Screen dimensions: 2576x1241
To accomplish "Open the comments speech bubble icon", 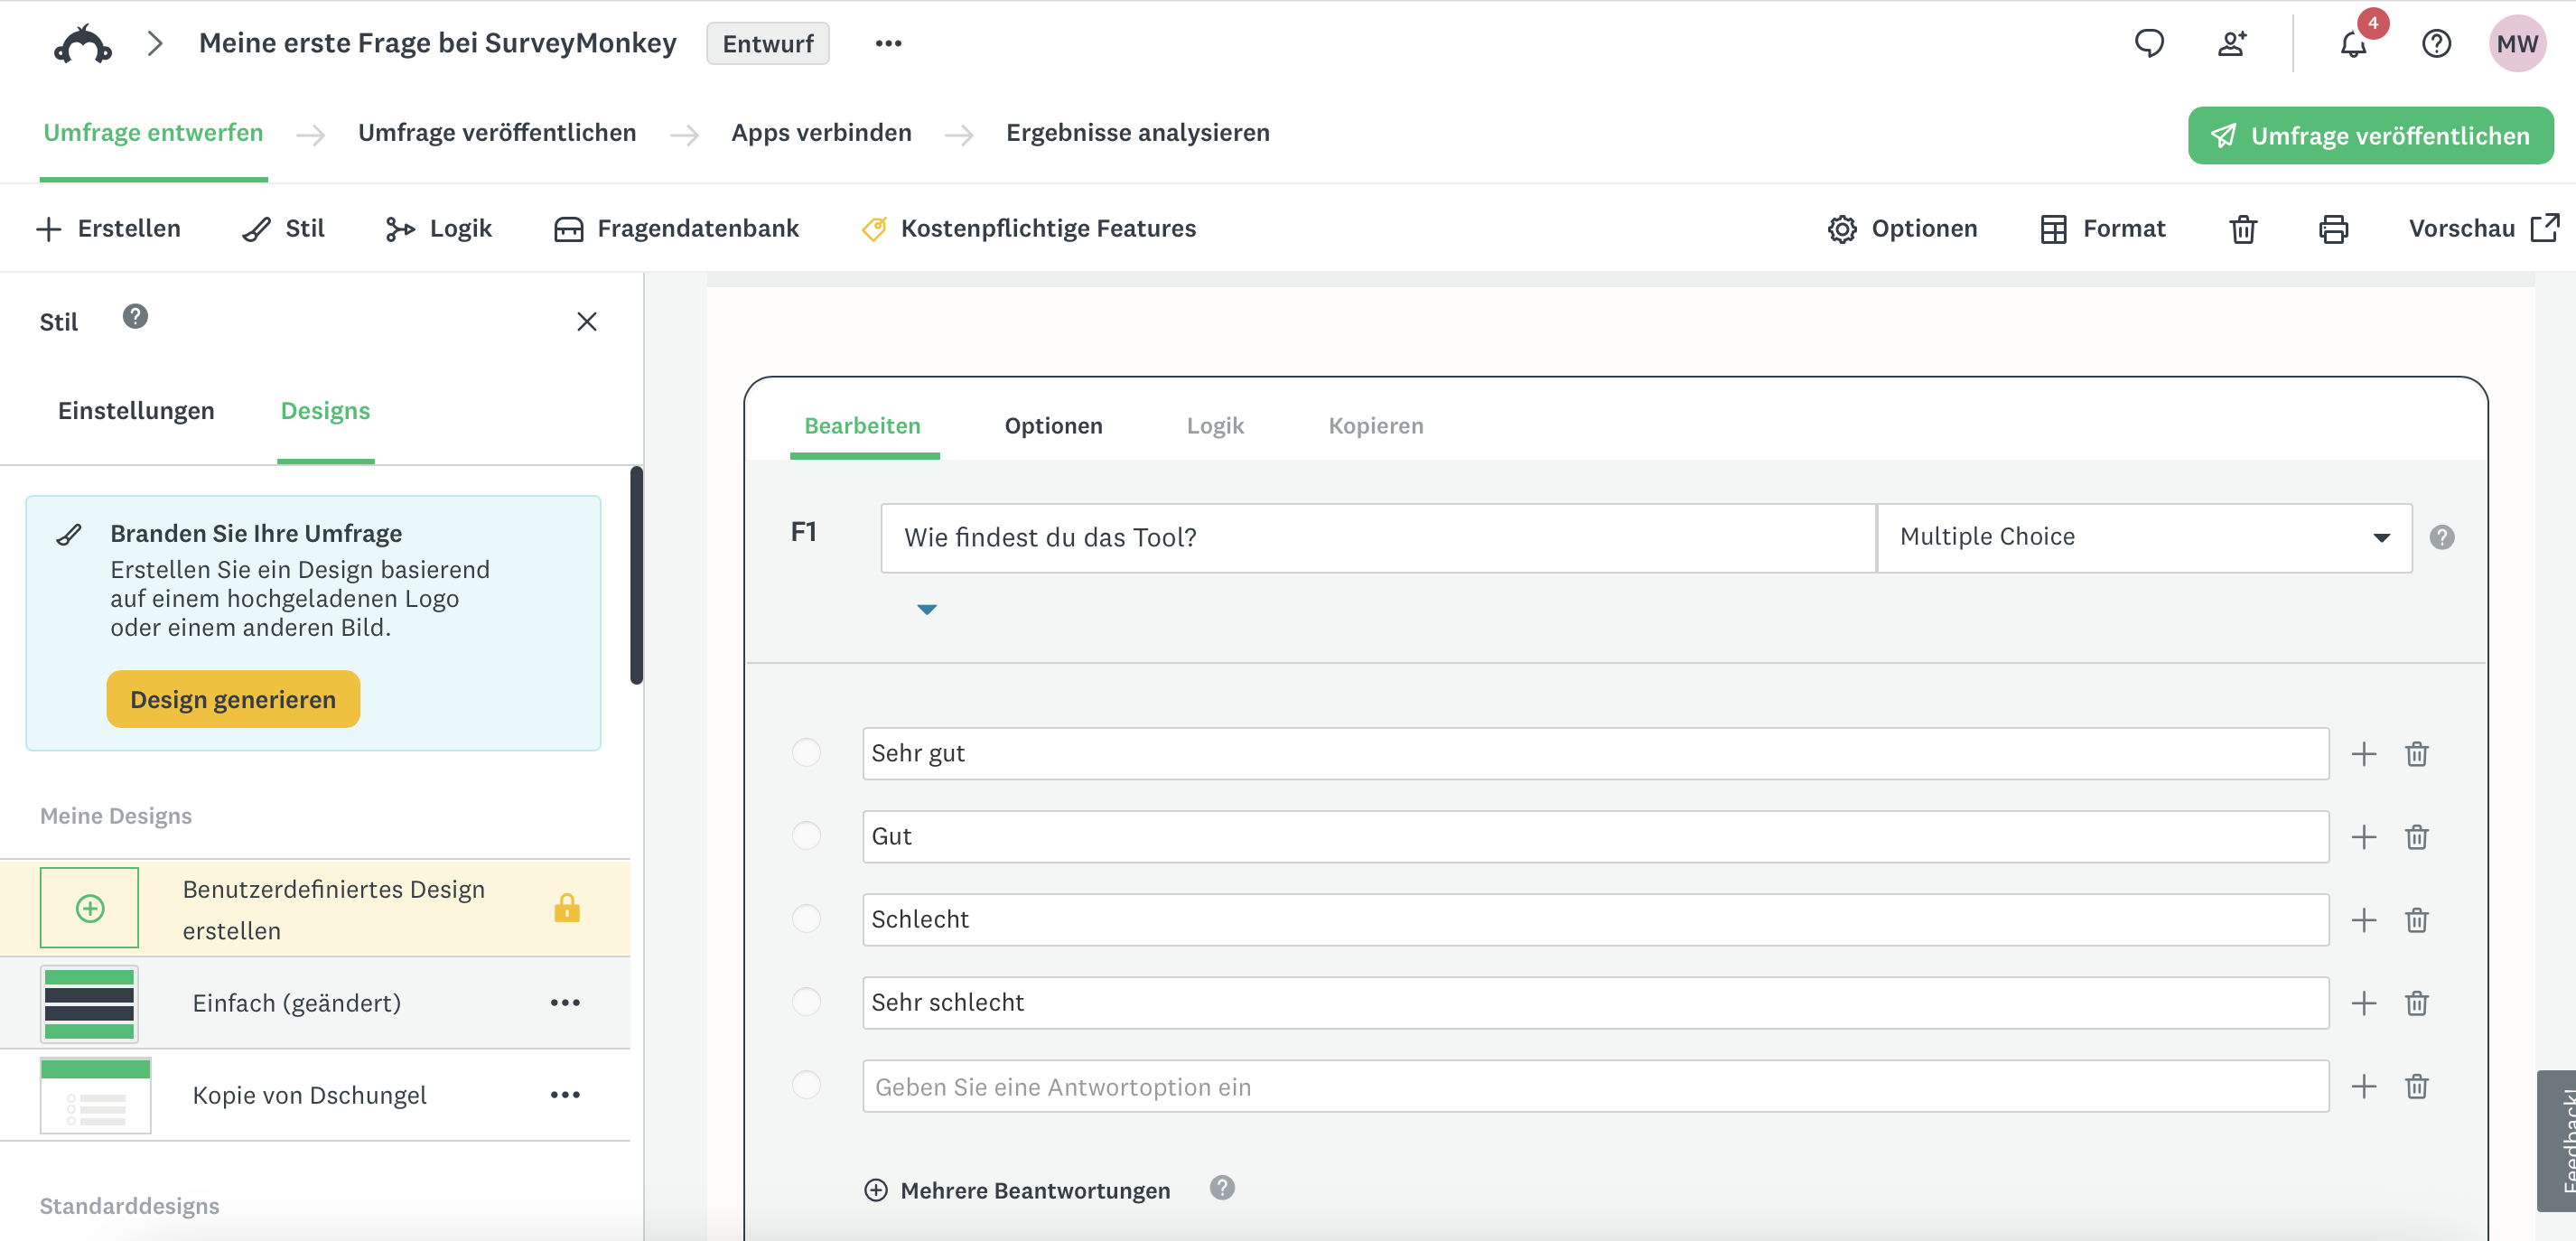I will (x=2149, y=43).
